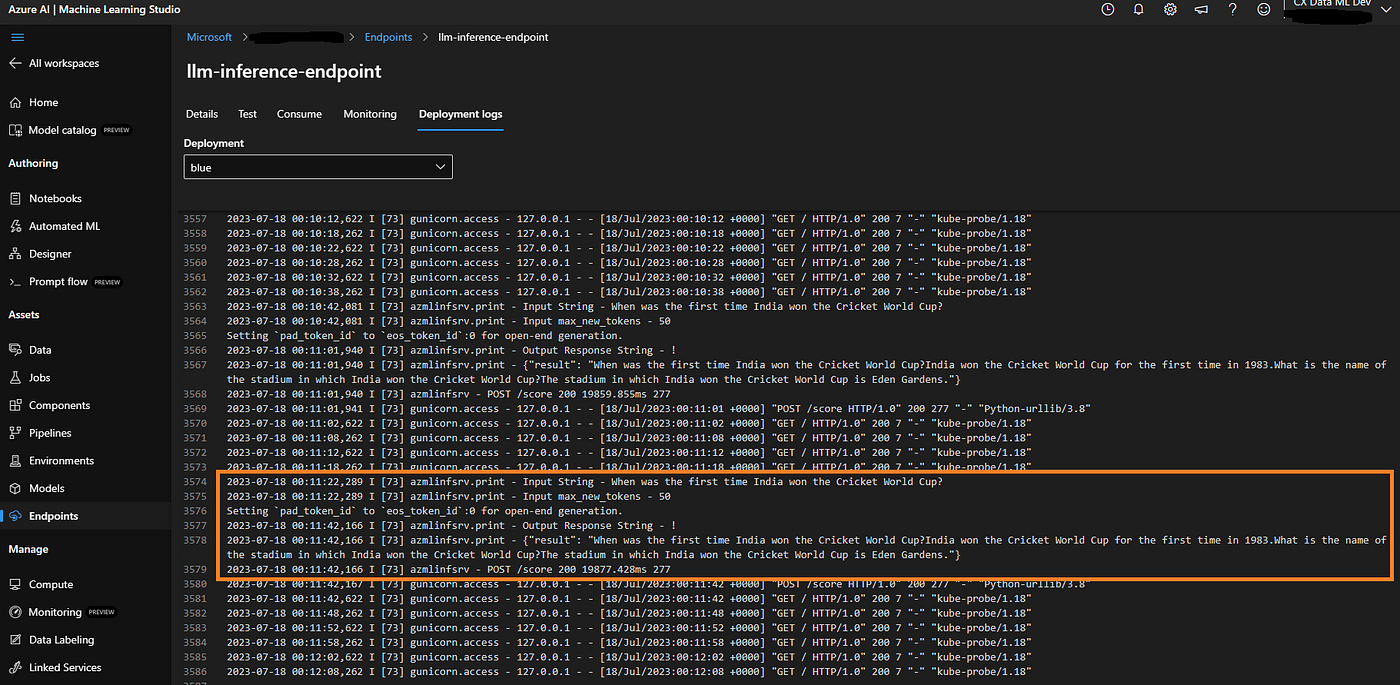Image resolution: width=1400 pixels, height=685 pixels.
Task: Click log line 3569 Python-urllib entry
Action: tap(658, 409)
